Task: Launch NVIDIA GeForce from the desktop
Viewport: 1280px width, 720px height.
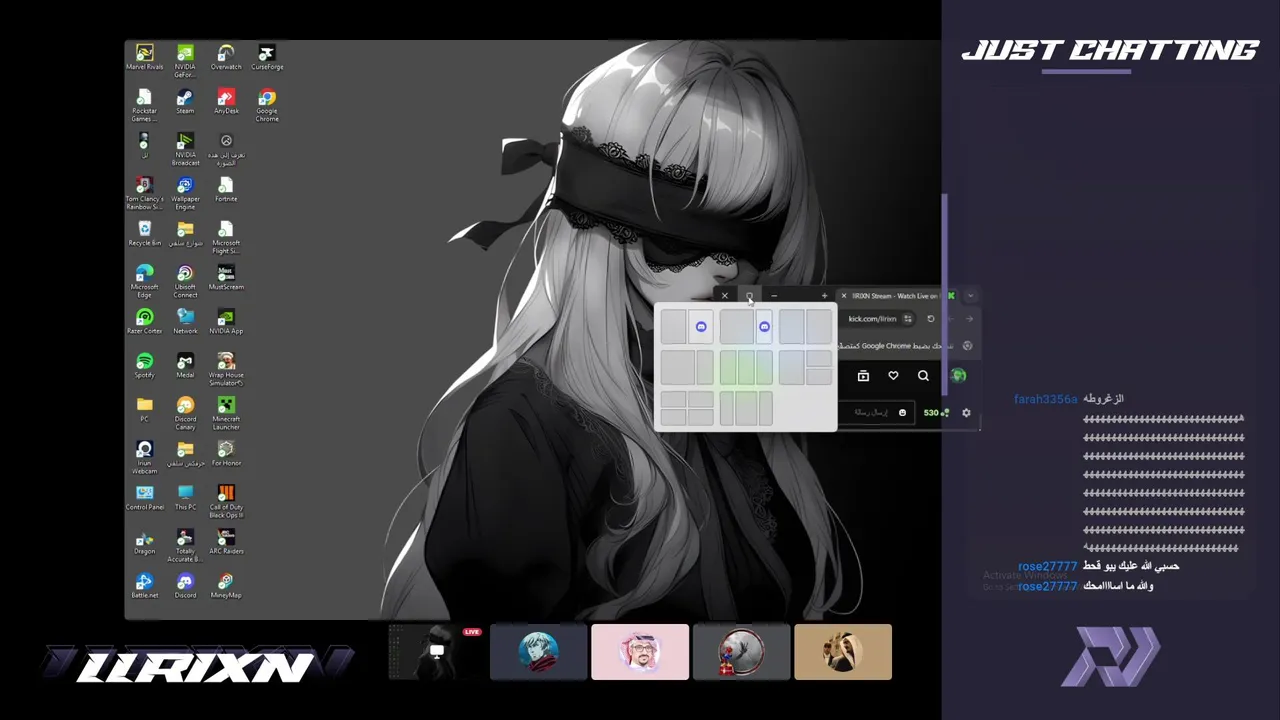Action: click(x=185, y=61)
